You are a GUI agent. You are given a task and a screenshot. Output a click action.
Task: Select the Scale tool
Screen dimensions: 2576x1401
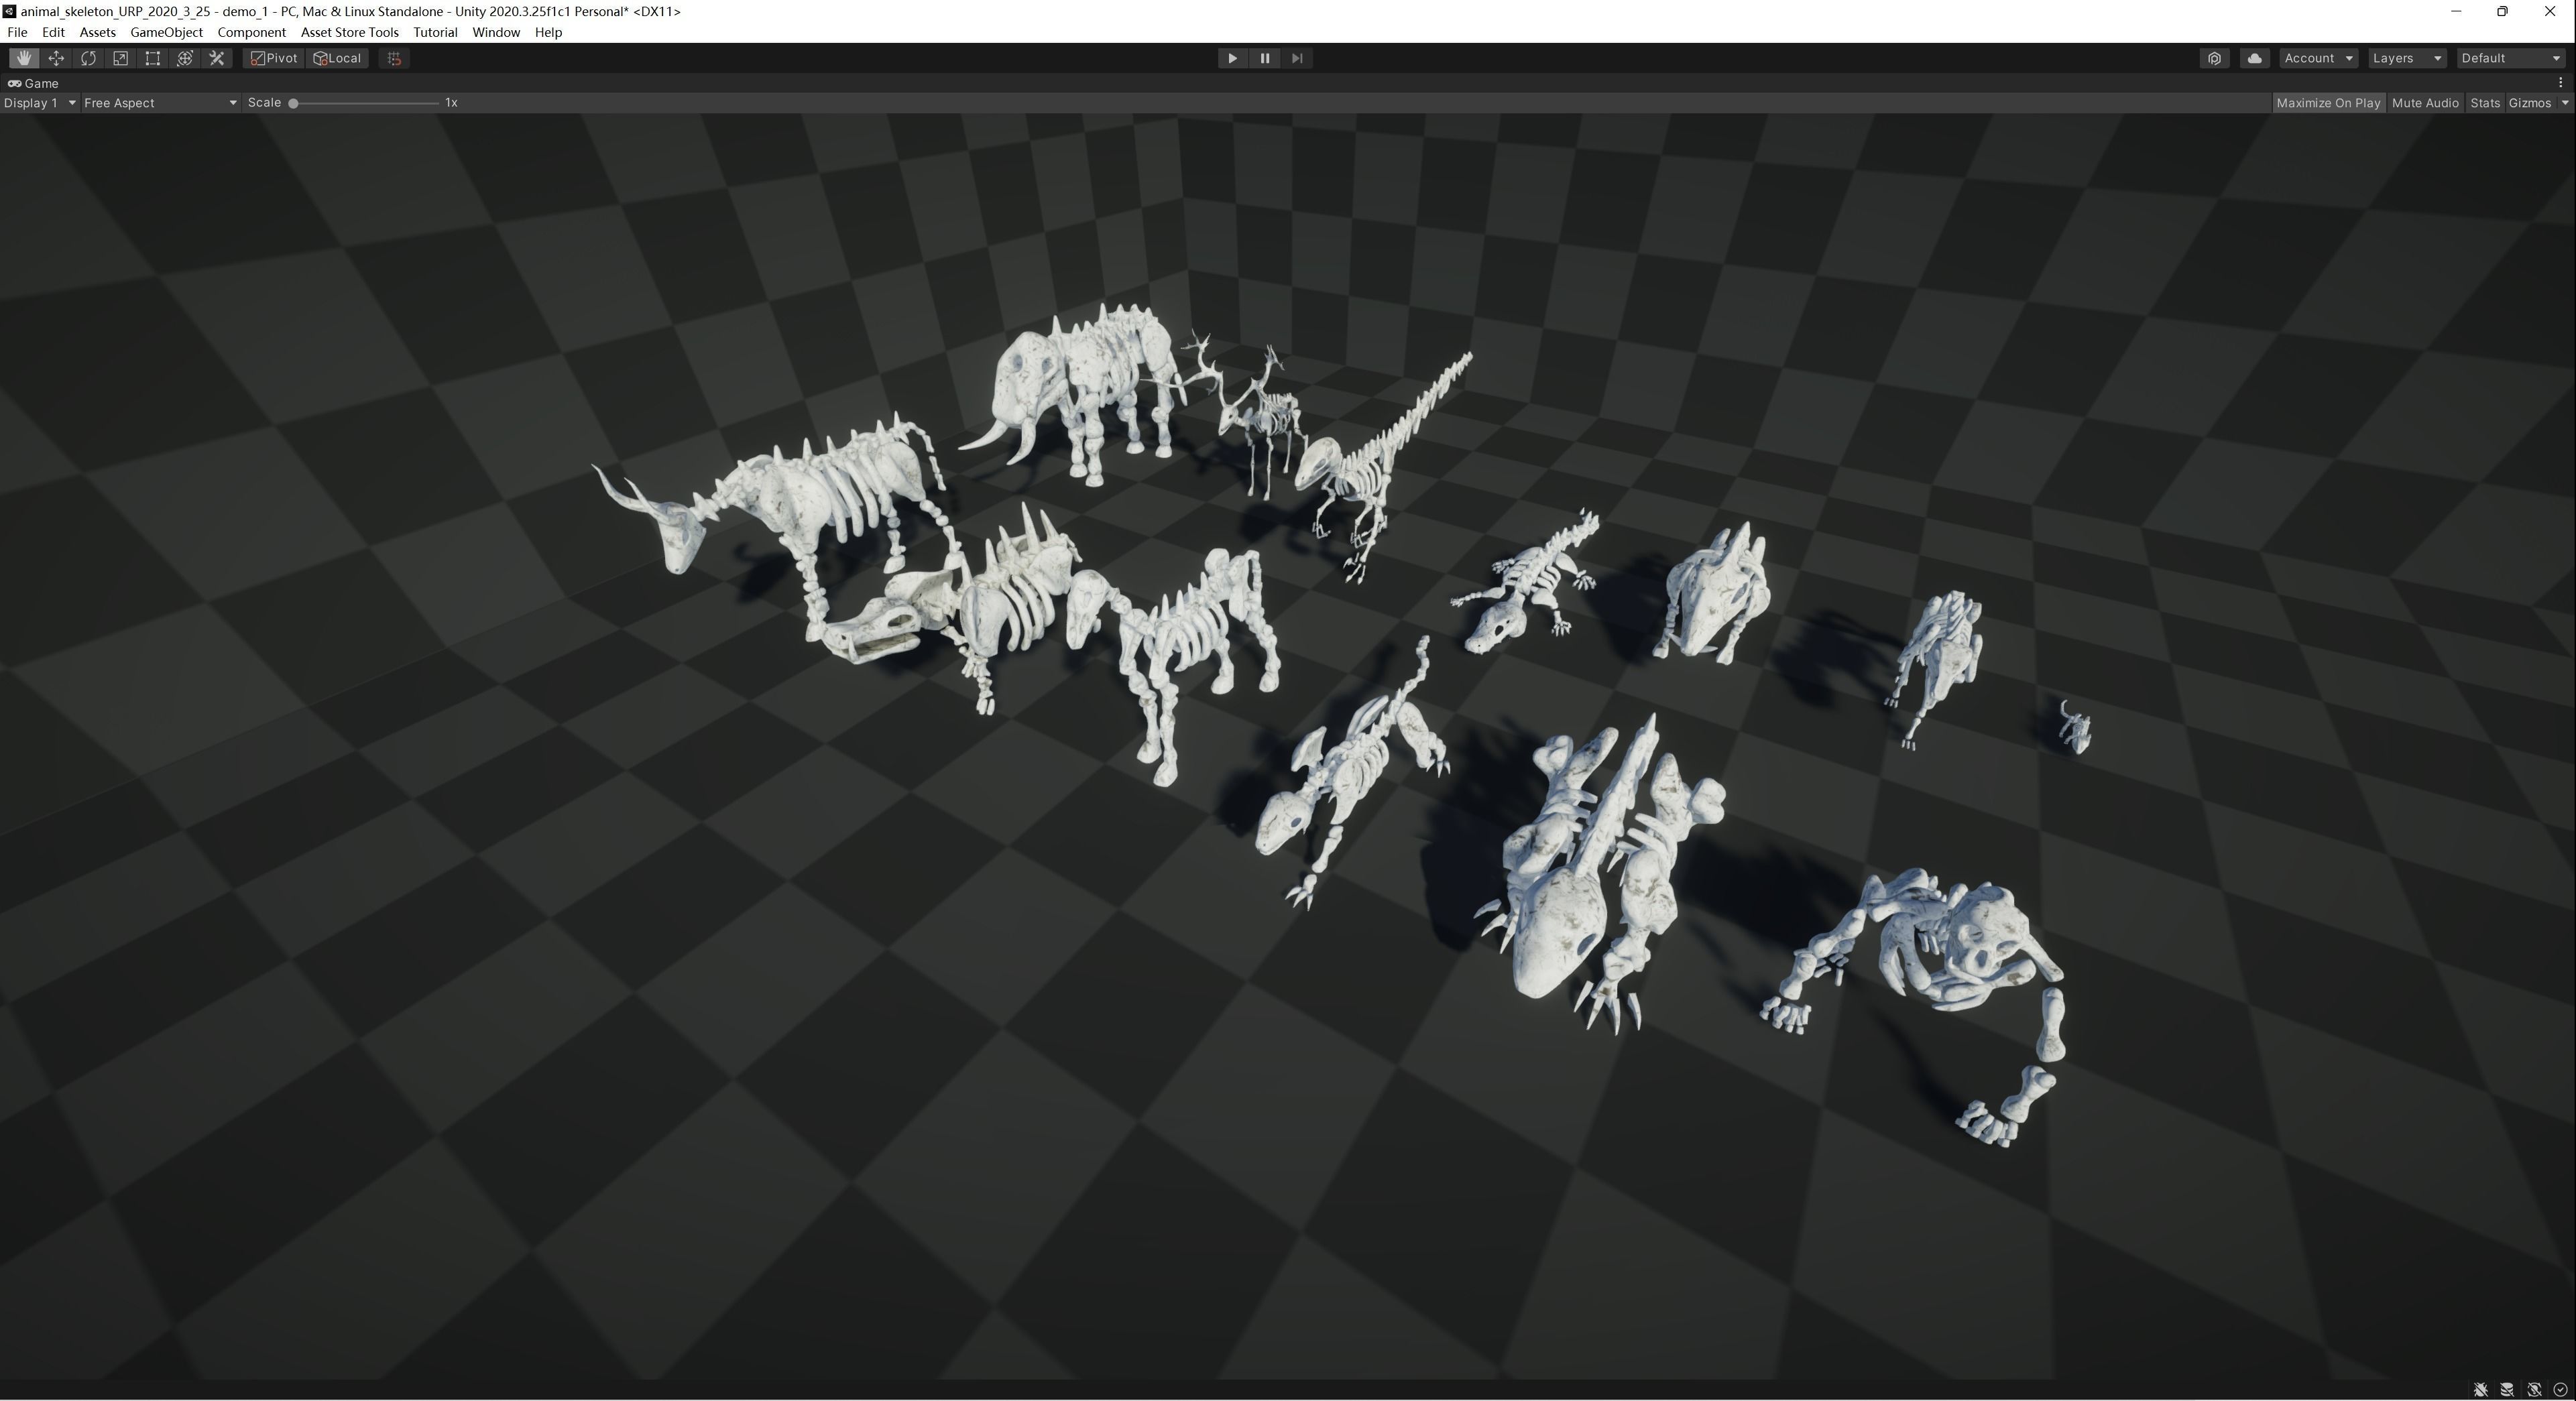120,58
